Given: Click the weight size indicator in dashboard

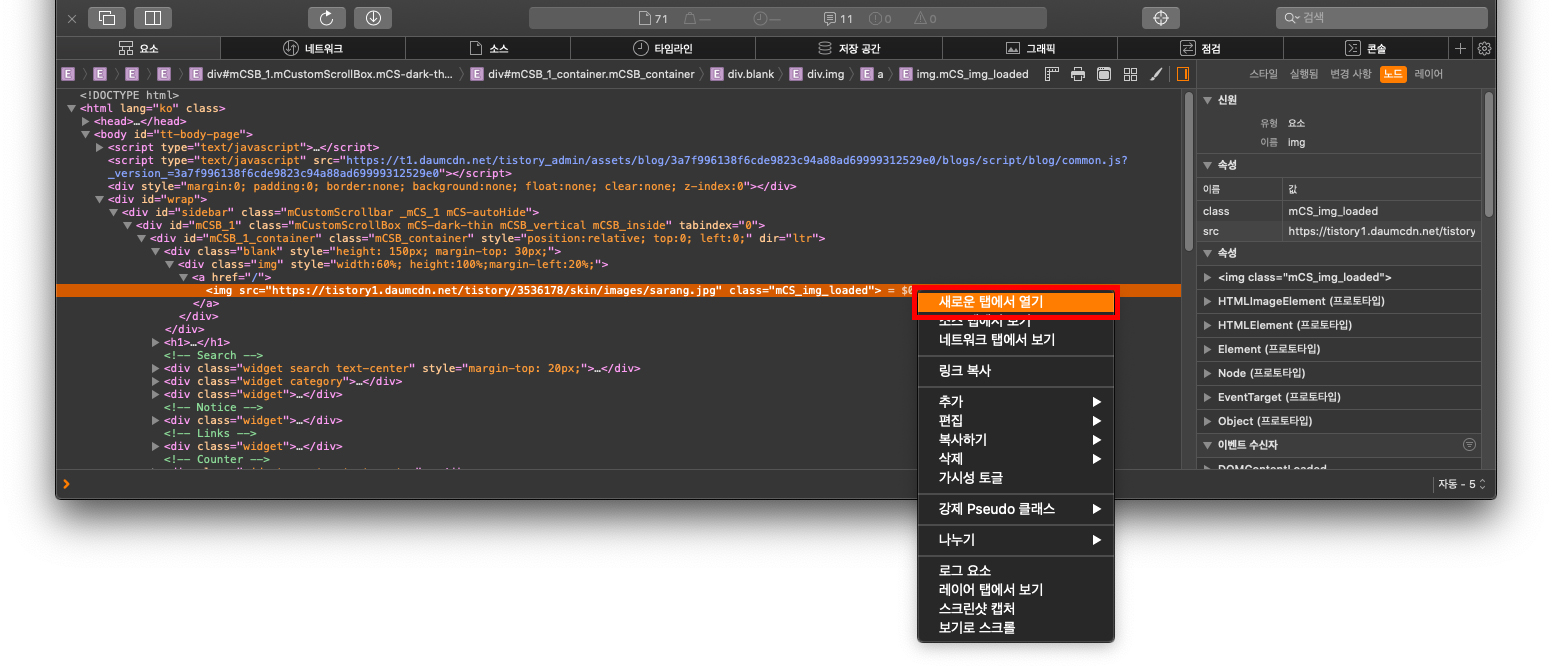Looking at the screenshot, I should tap(697, 18).
